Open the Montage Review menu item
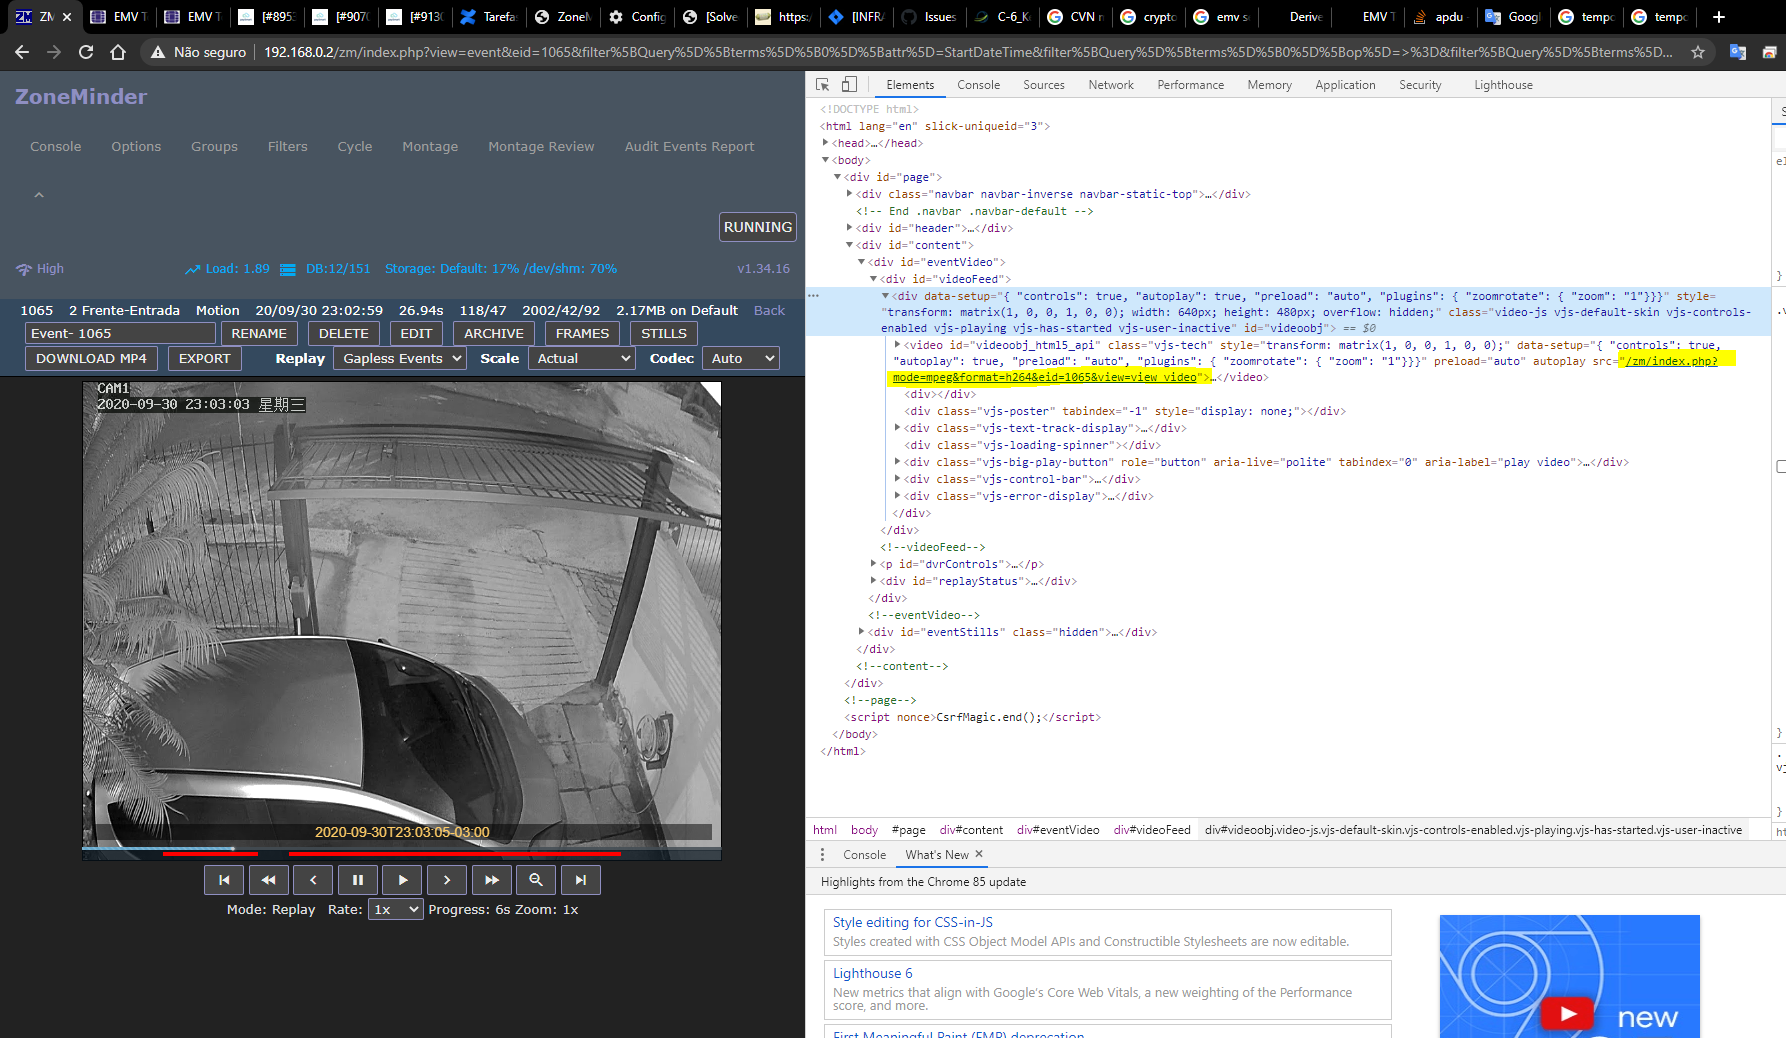The height and width of the screenshot is (1038, 1786). click(x=541, y=146)
